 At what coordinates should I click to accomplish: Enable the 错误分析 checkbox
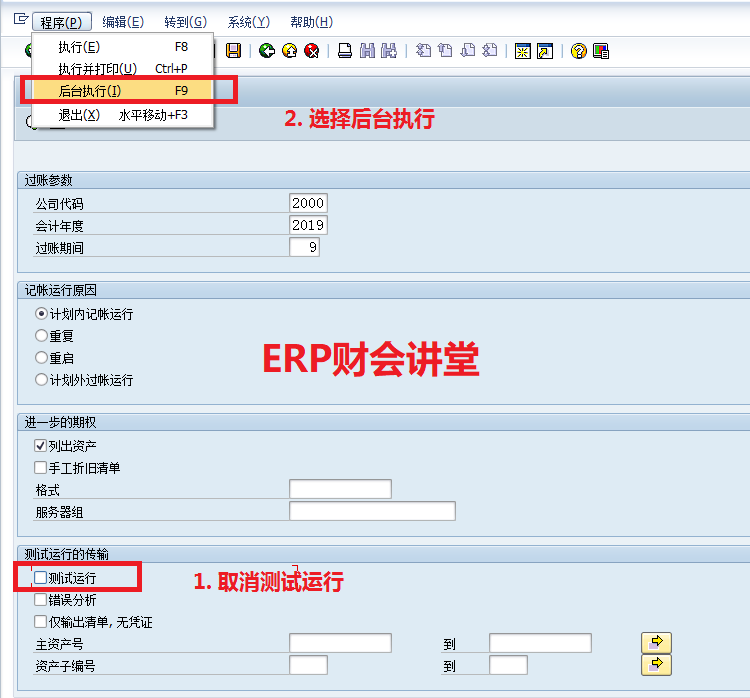point(41,600)
